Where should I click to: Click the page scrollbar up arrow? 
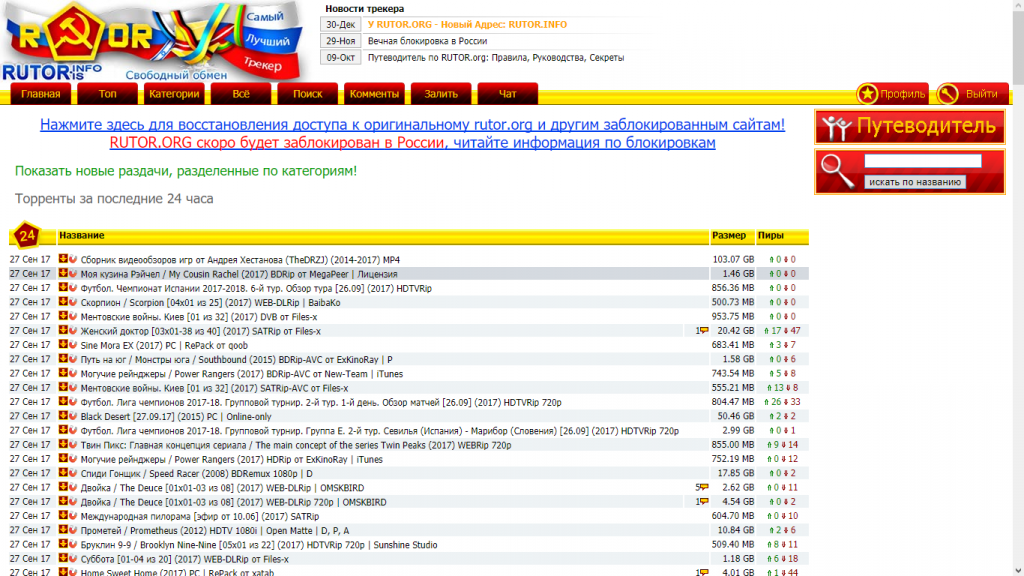[1018, 6]
